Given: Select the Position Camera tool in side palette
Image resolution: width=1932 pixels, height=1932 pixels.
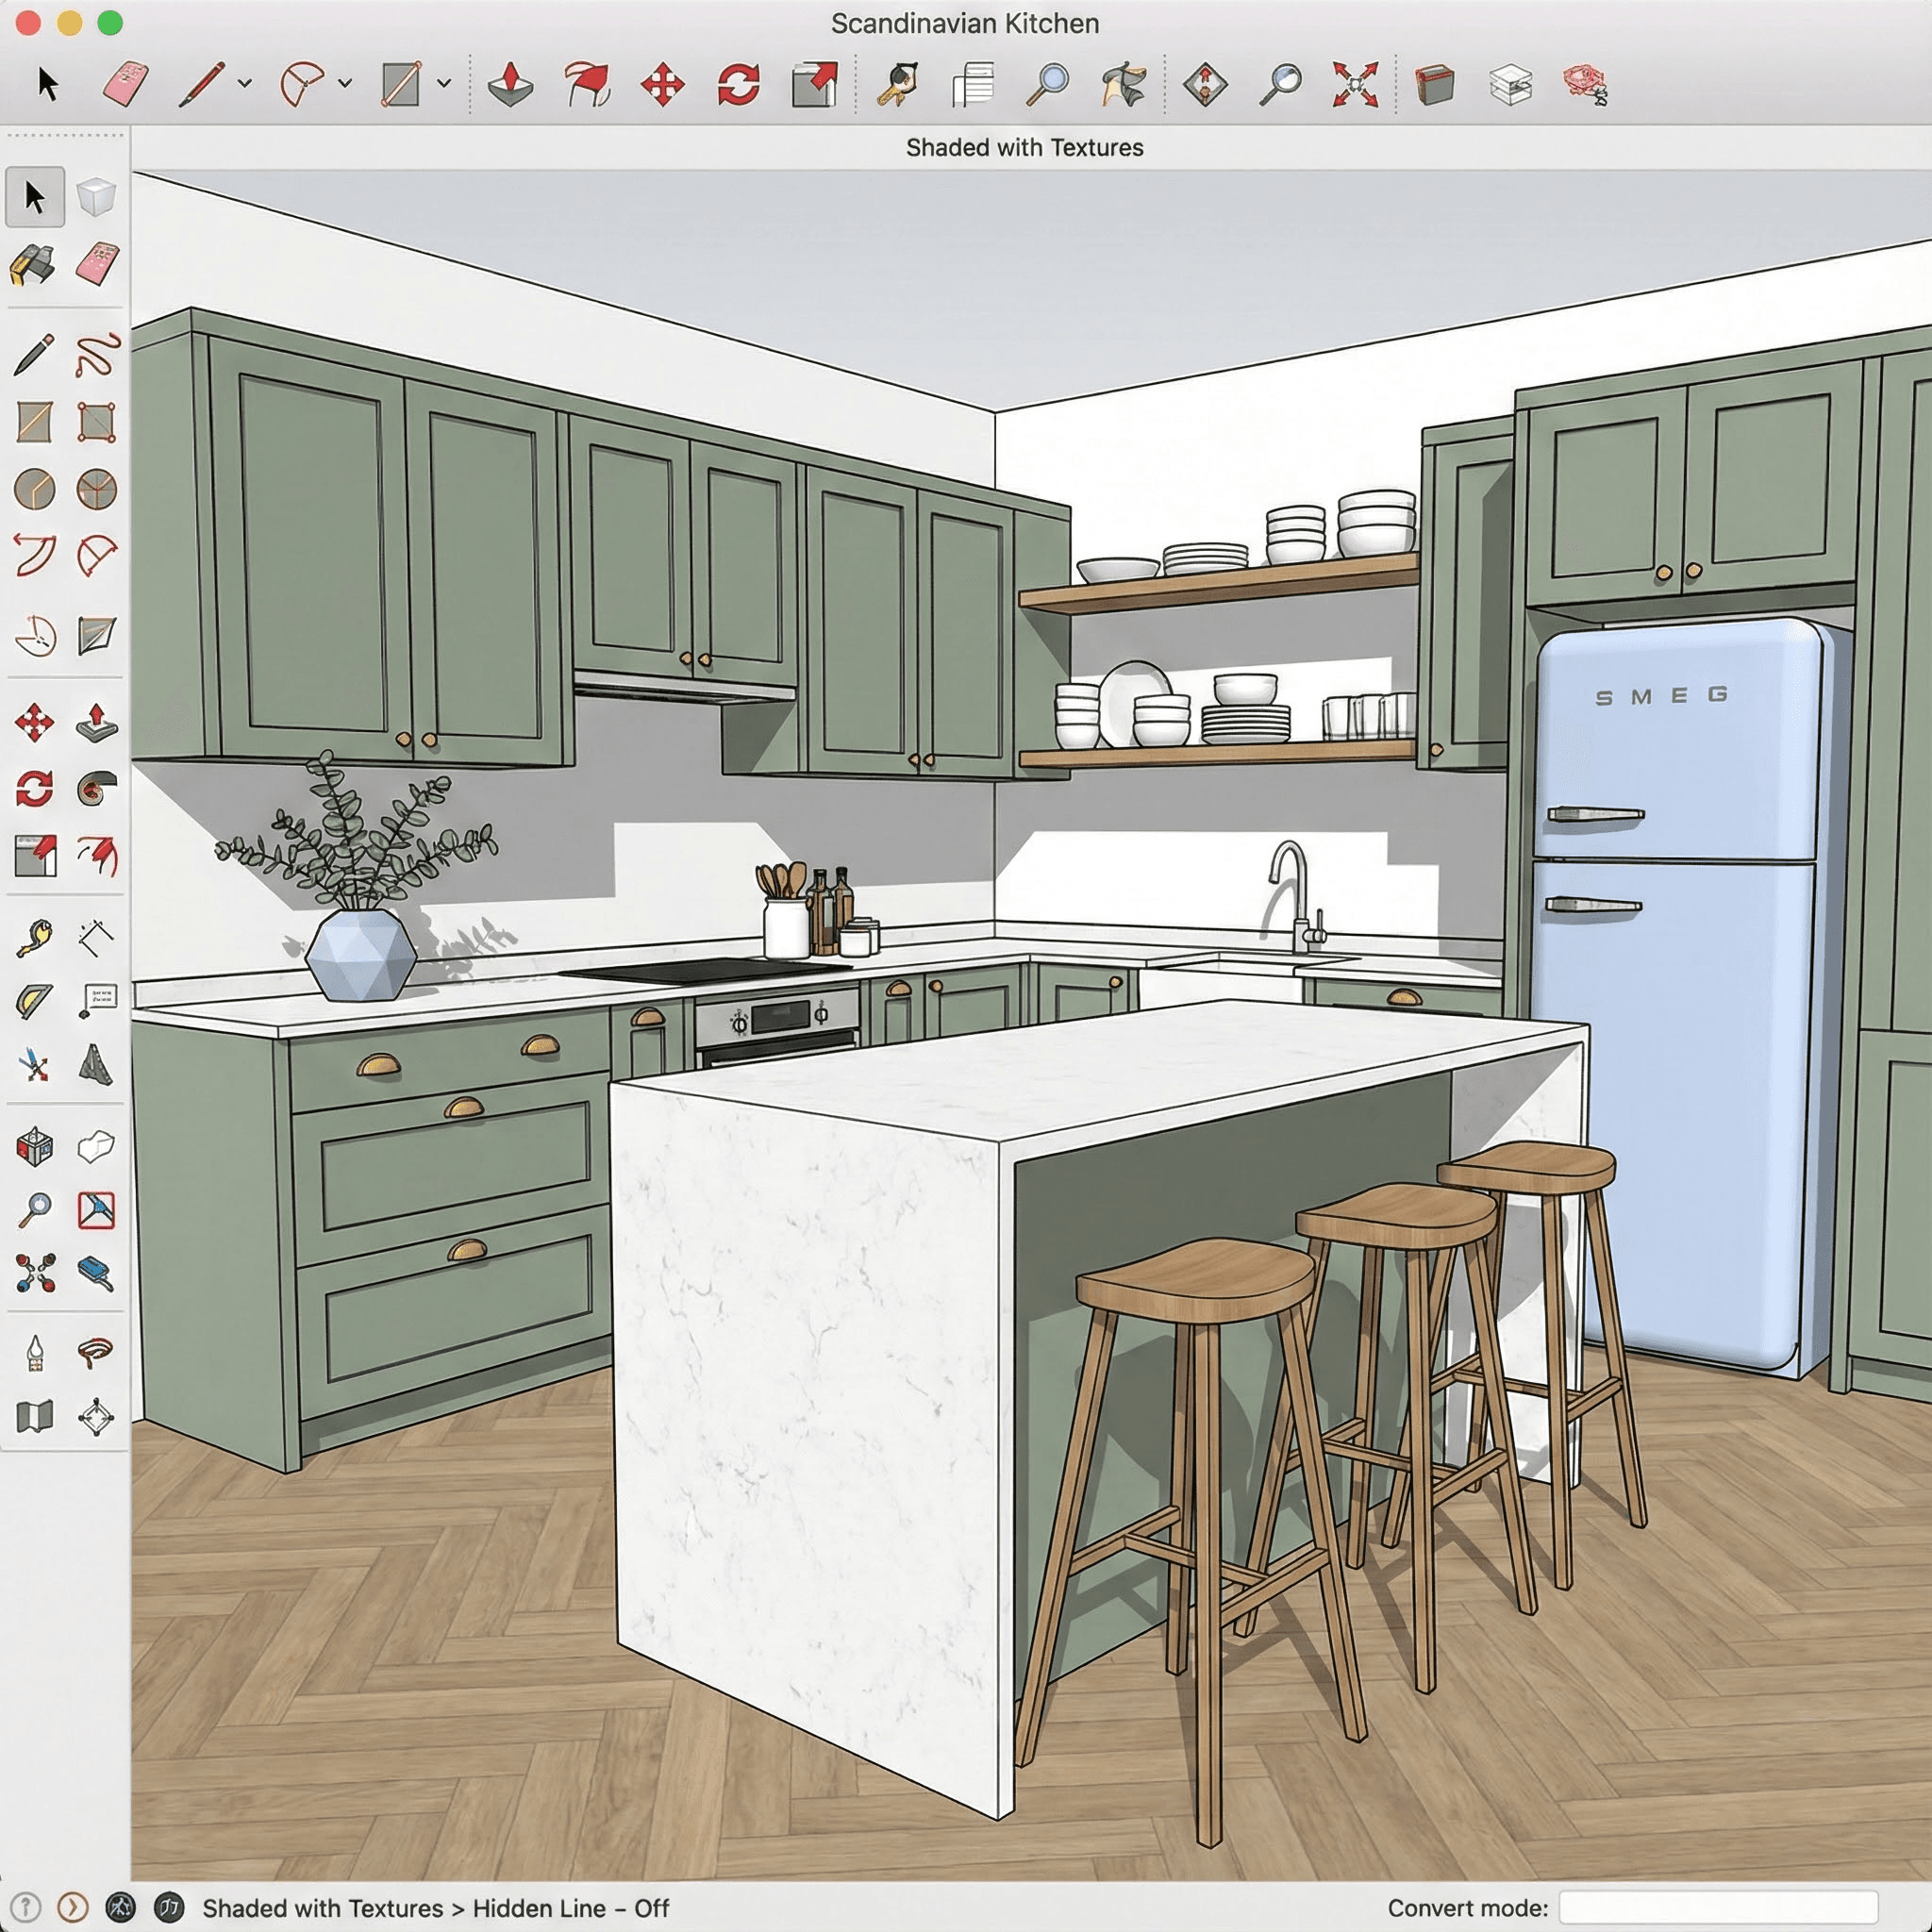Looking at the screenshot, I should coord(35,1353).
